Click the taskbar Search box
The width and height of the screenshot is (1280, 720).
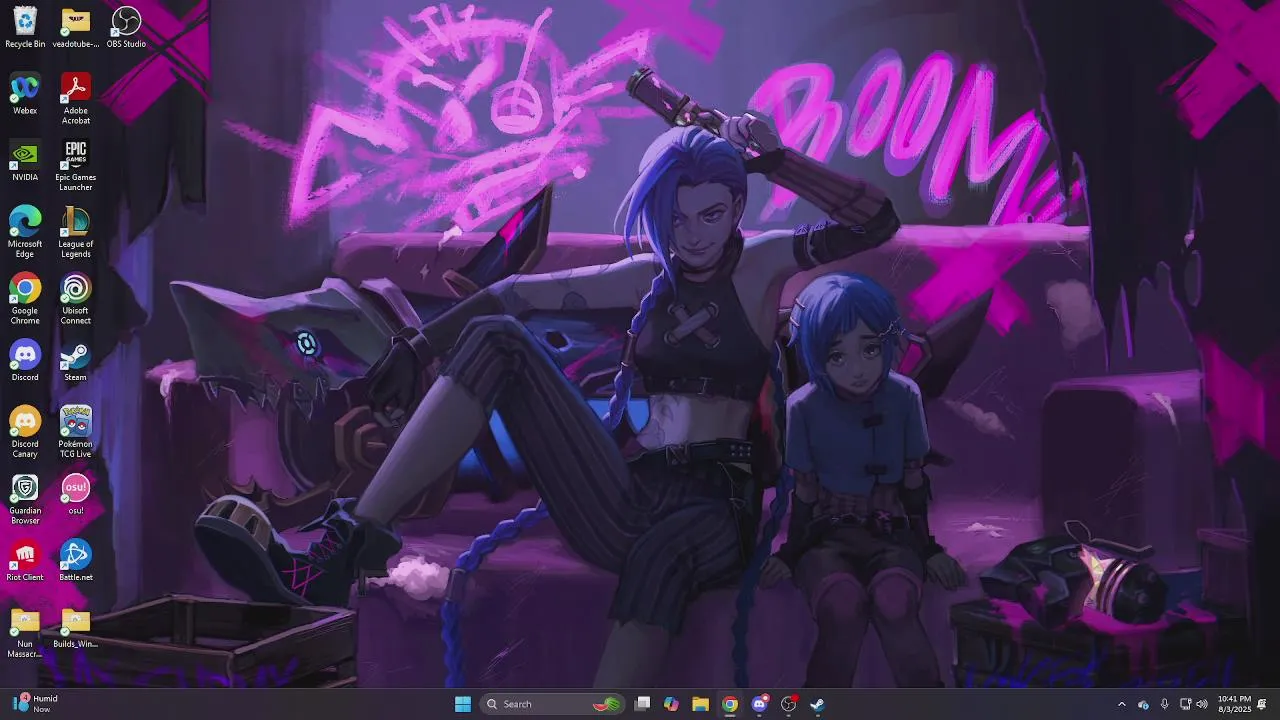tap(553, 704)
